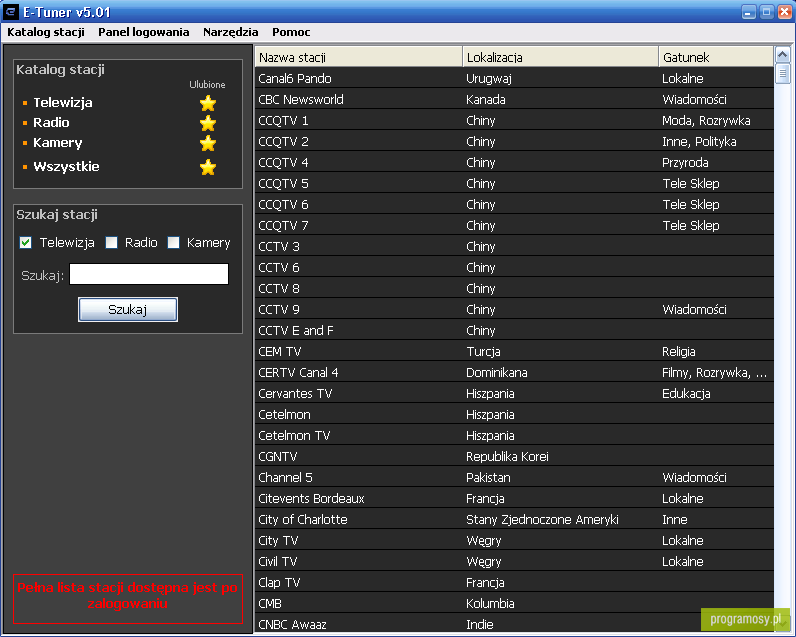Focus the Szukaj text input field
Viewport: 796px width, 637px height.
(x=149, y=274)
